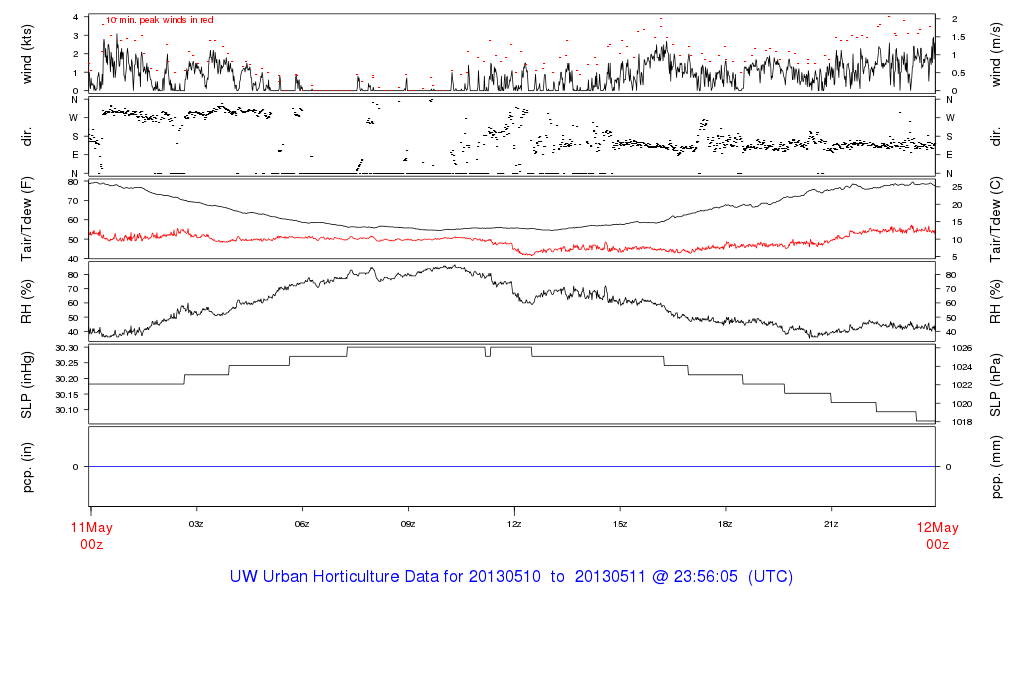Click the '15z' time tick label
The image size is (1024, 700).
pos(620,524)
